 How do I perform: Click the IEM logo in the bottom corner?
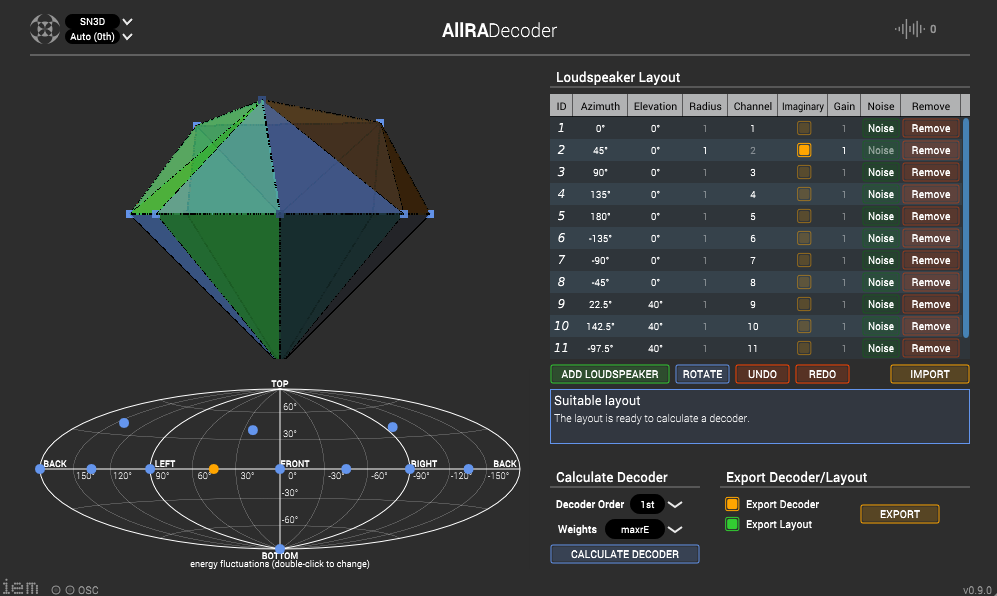[x=20, y=588]
